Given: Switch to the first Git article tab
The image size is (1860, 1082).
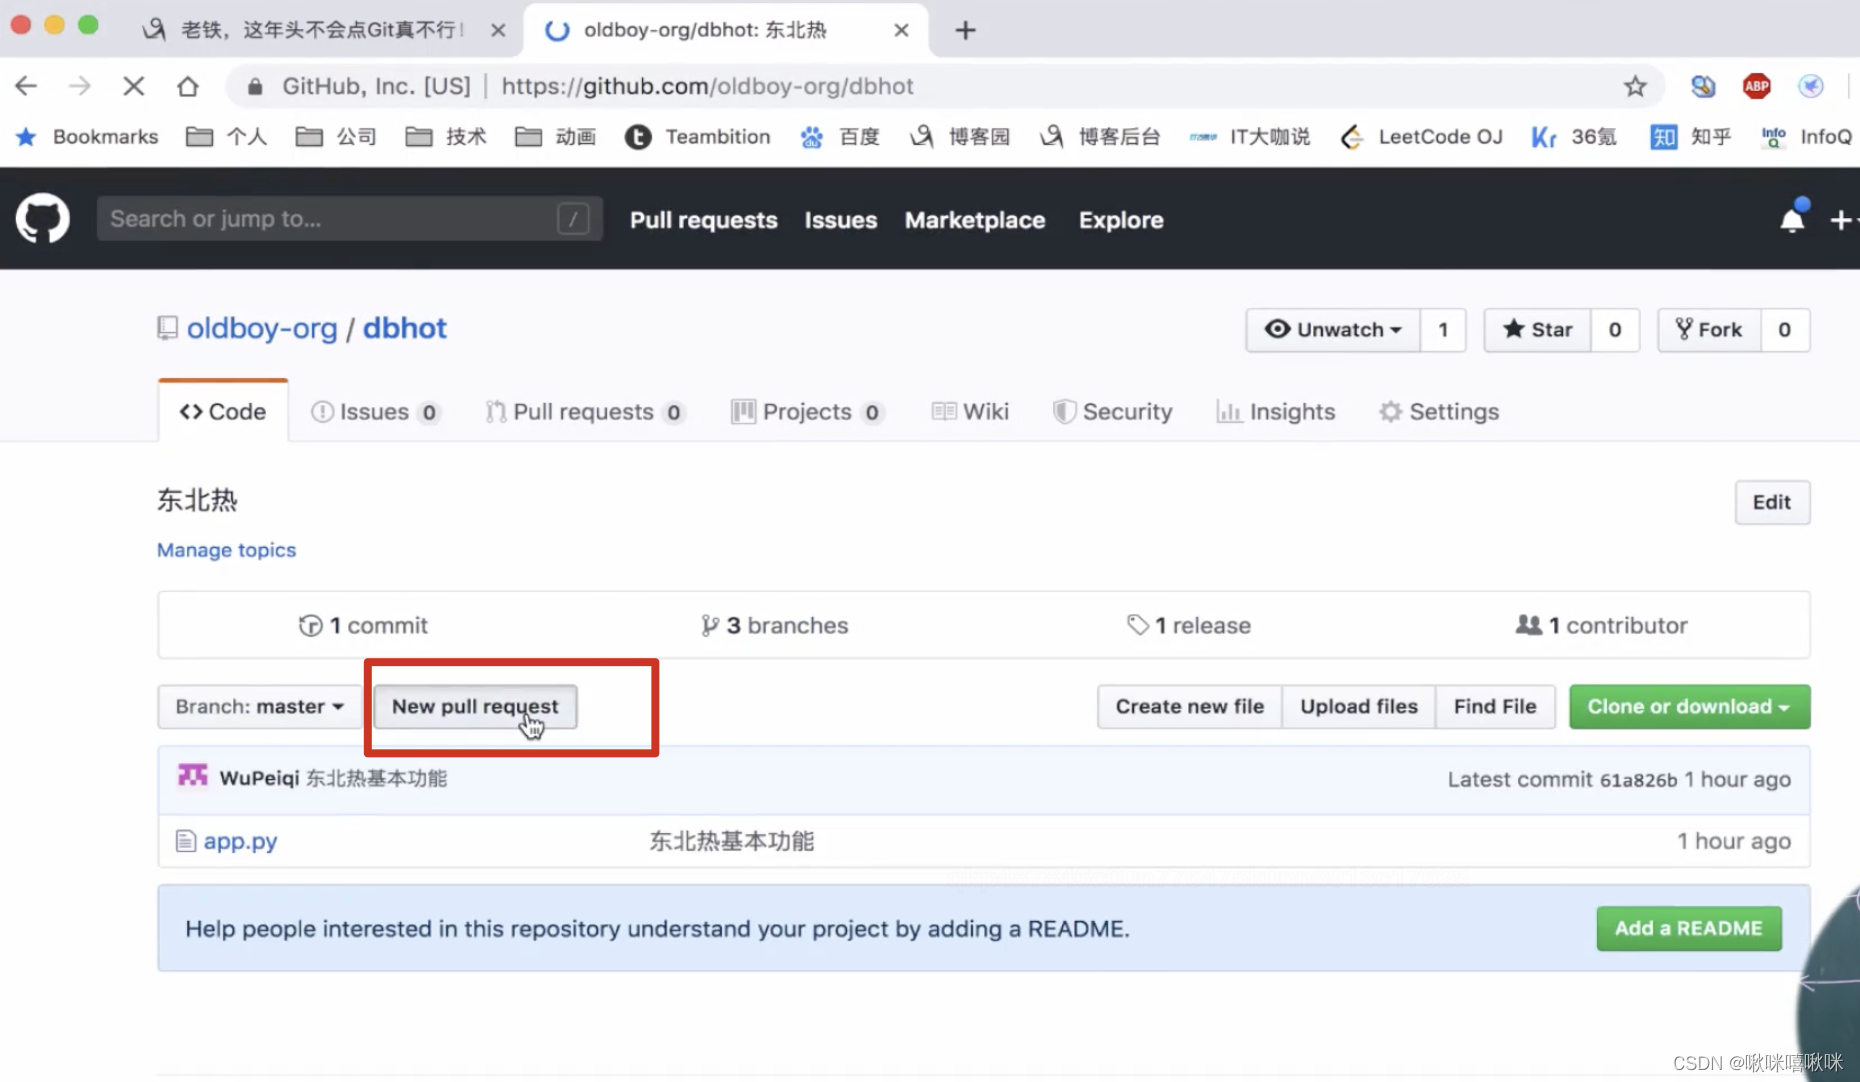Looking at the screenshot, I should [x=322, y=30].
